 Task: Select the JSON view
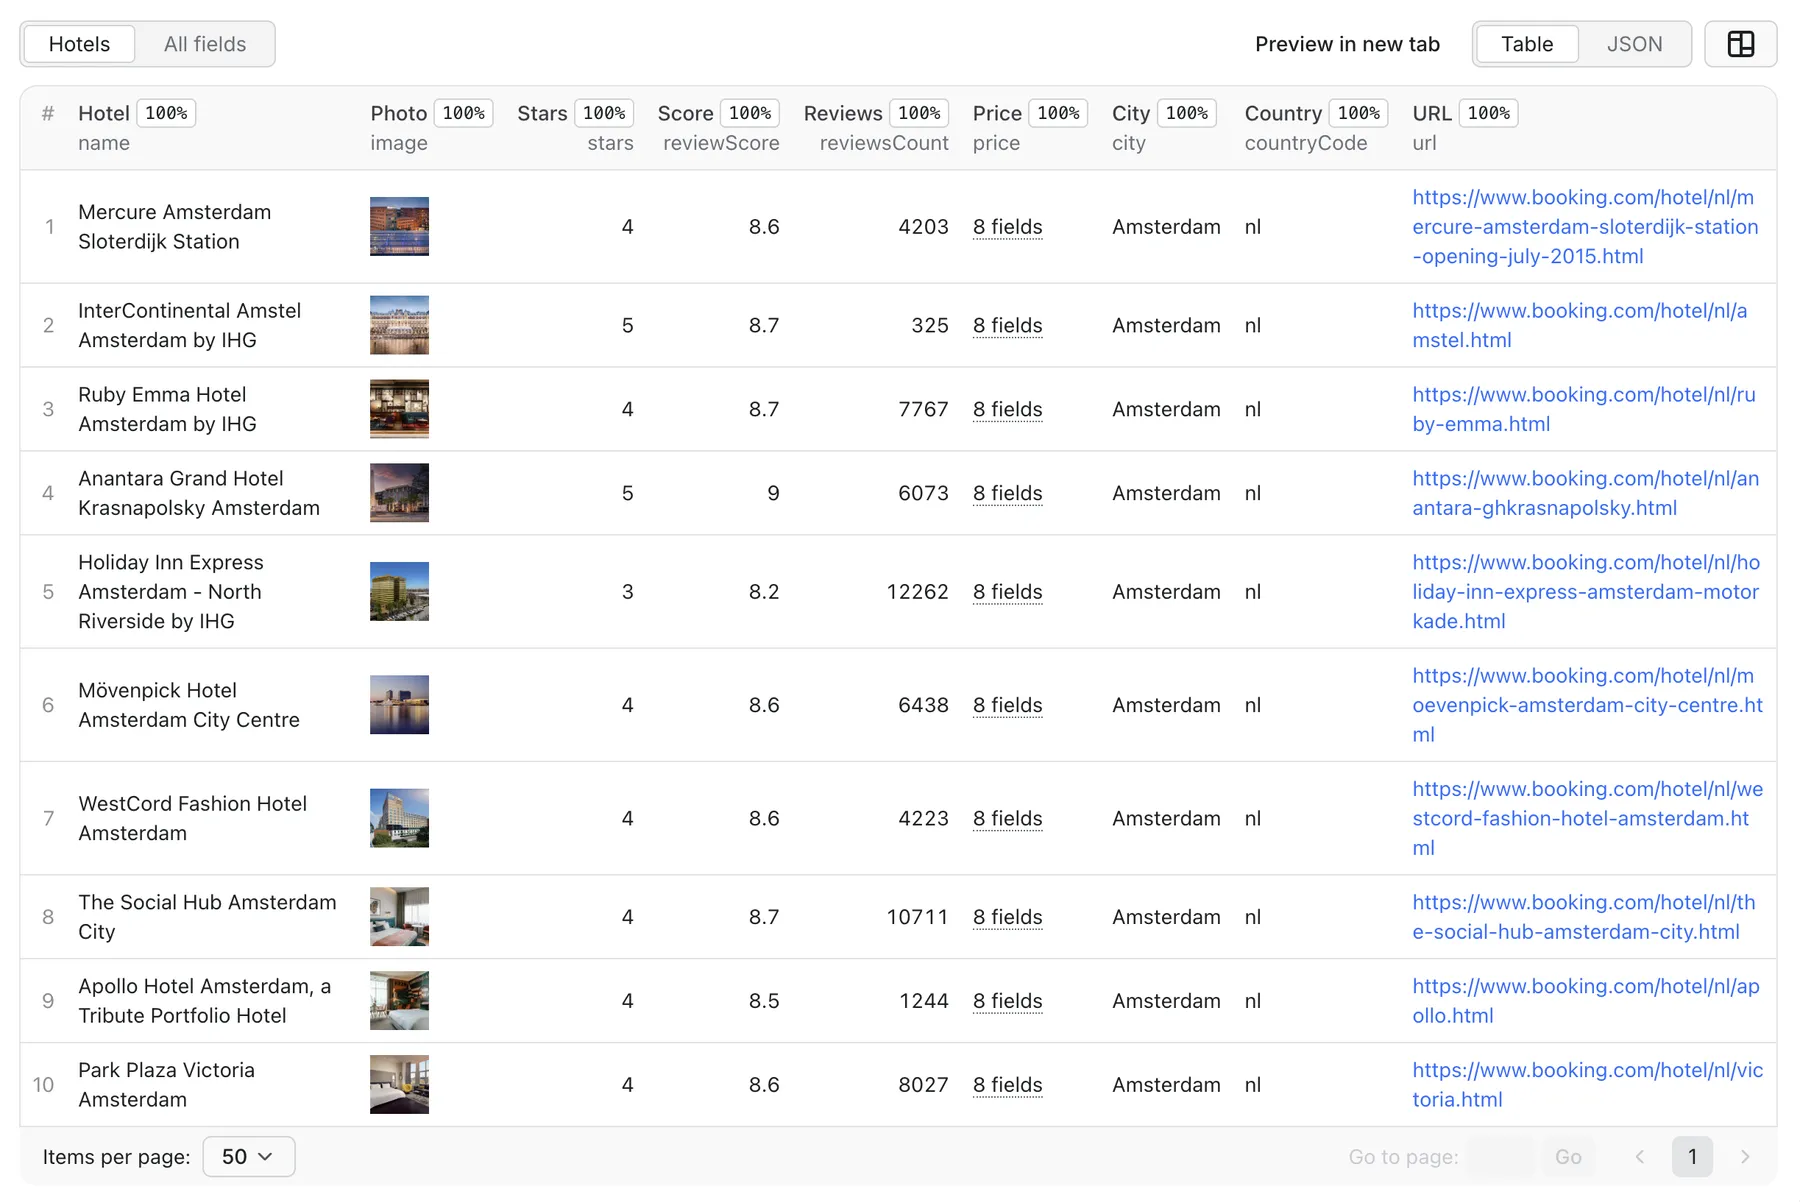tap(1634, 44)
